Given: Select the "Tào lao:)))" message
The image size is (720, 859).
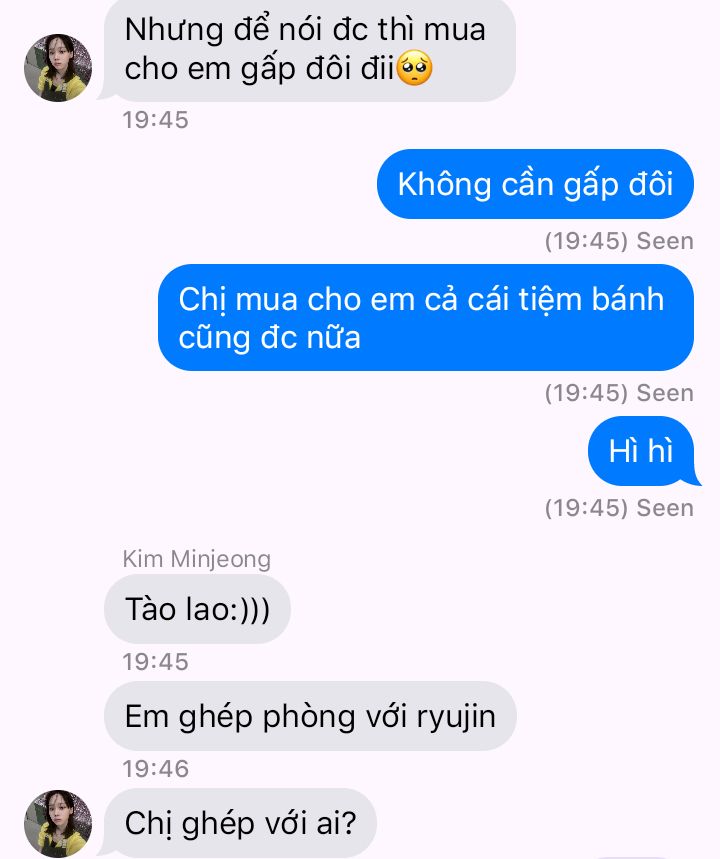Looking at the screenshot, I should (197, 609).
